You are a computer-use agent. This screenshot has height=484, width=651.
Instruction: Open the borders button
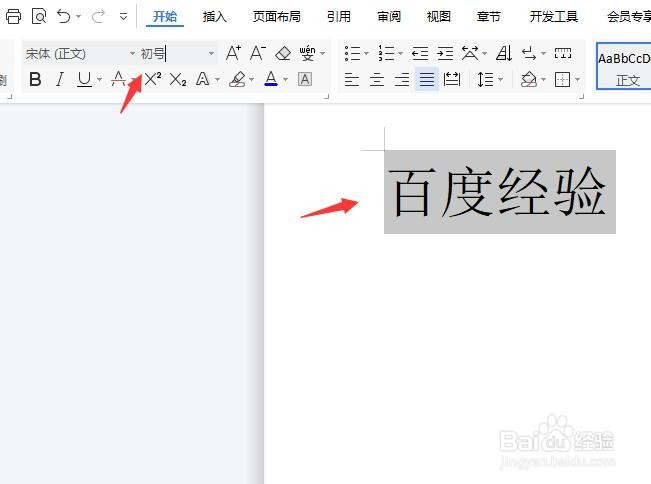click(x=563, y=79)
